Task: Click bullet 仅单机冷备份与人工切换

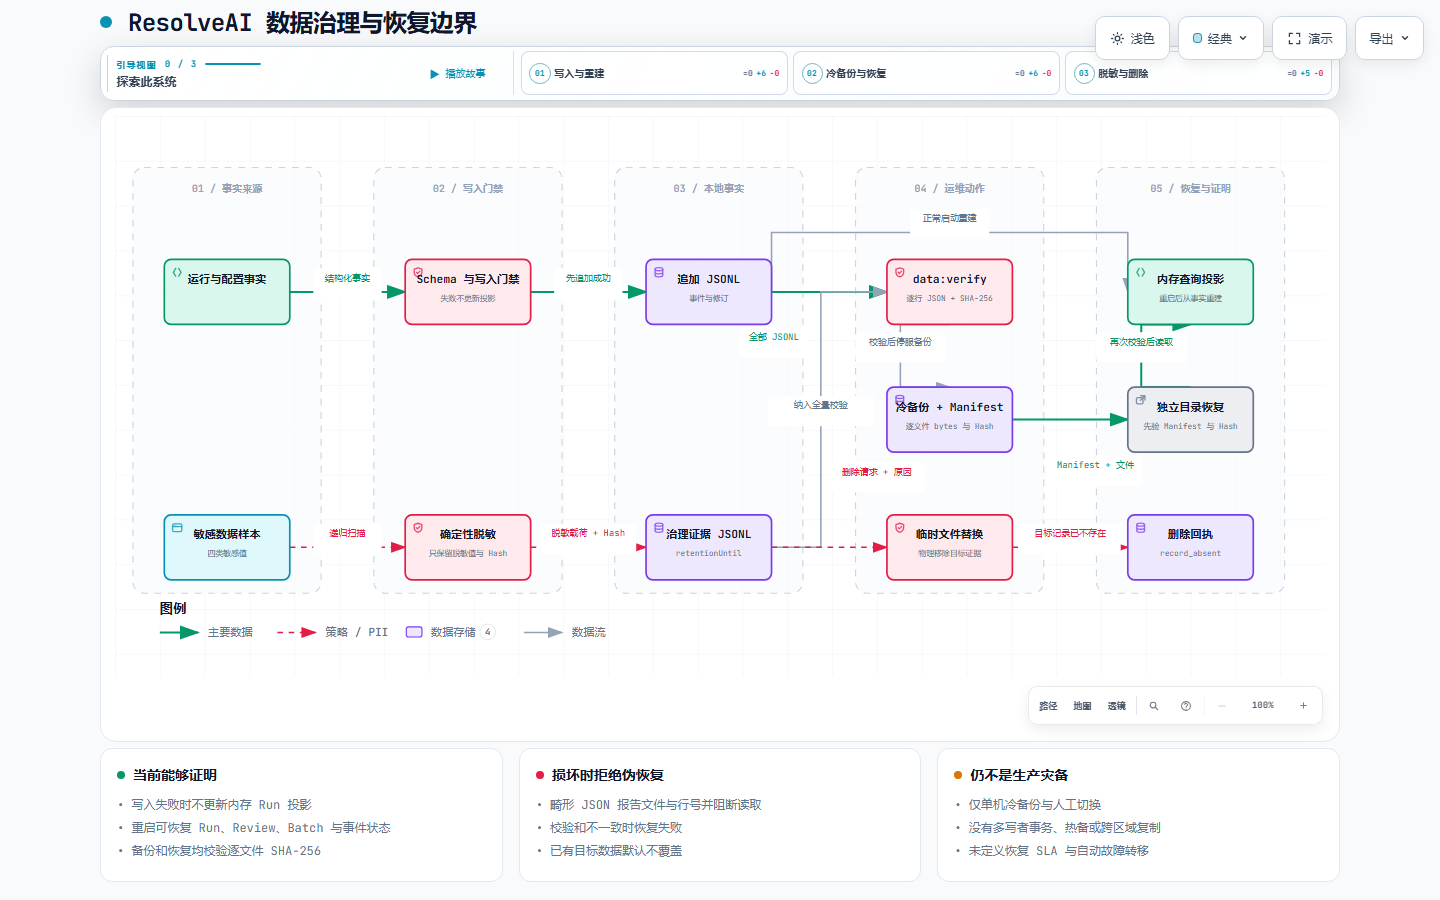Action: [x=1035, y=805]
